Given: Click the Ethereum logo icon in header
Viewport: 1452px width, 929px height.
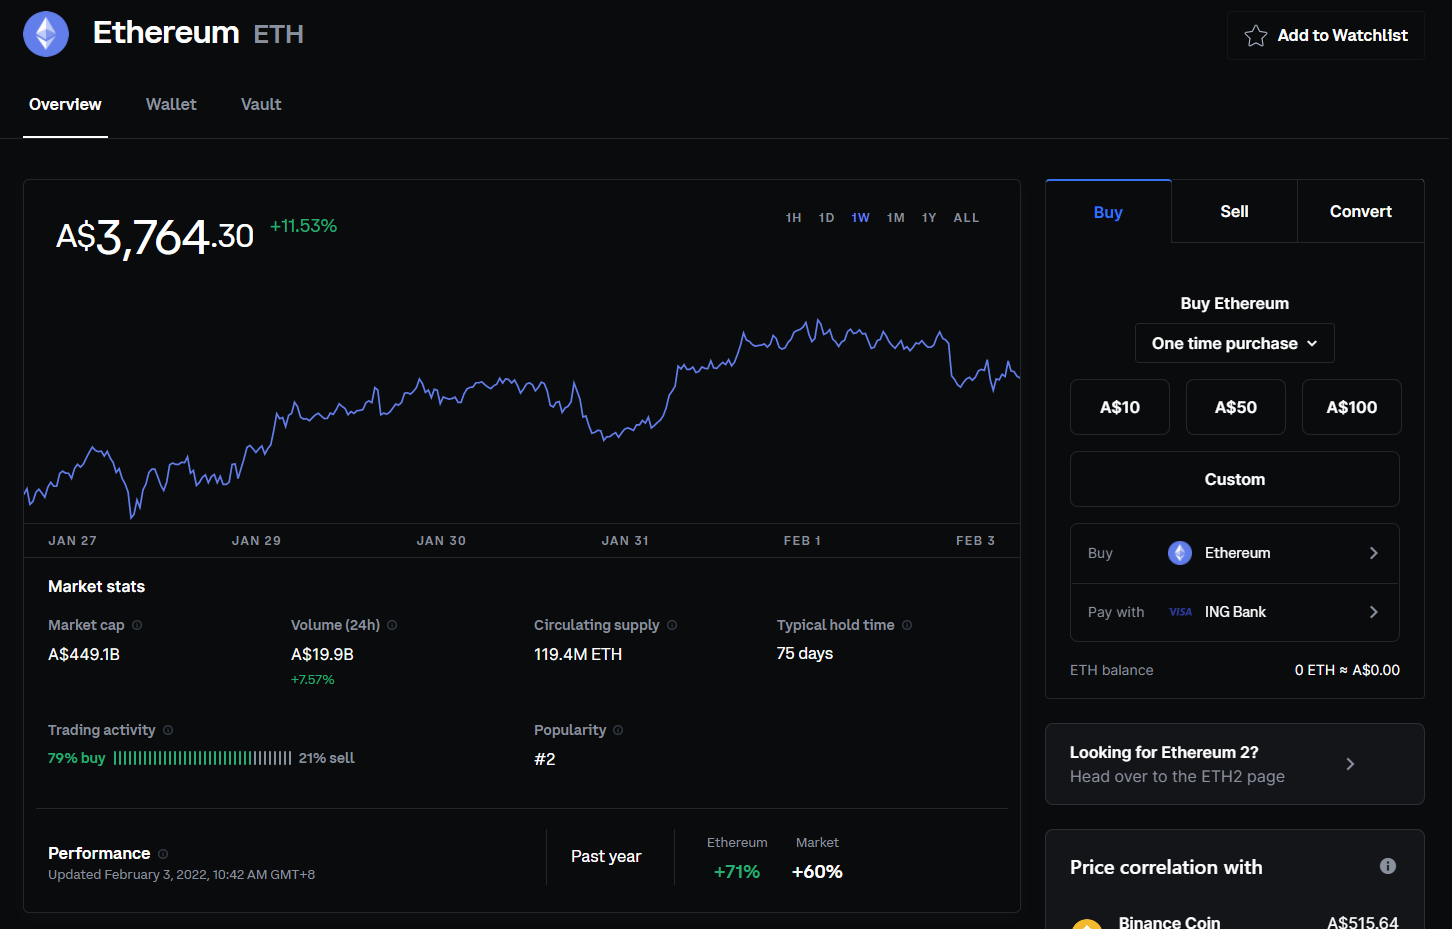Looking at the screenshot, I should click(46, 34).
